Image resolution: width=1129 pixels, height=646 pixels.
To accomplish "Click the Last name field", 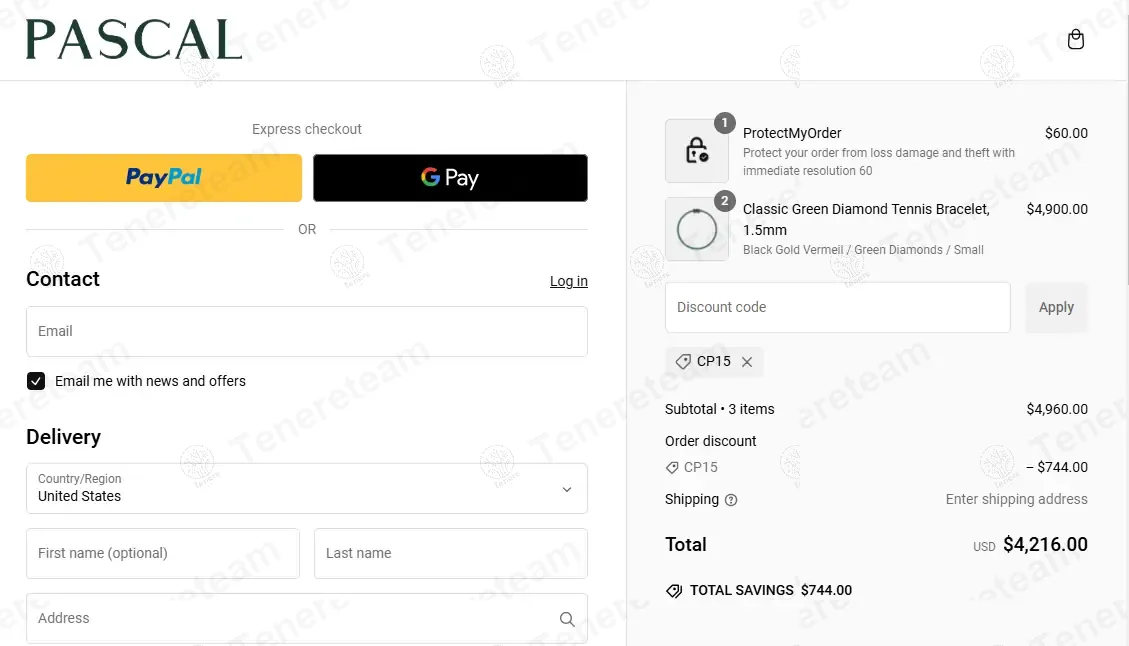I will (450, 553).
